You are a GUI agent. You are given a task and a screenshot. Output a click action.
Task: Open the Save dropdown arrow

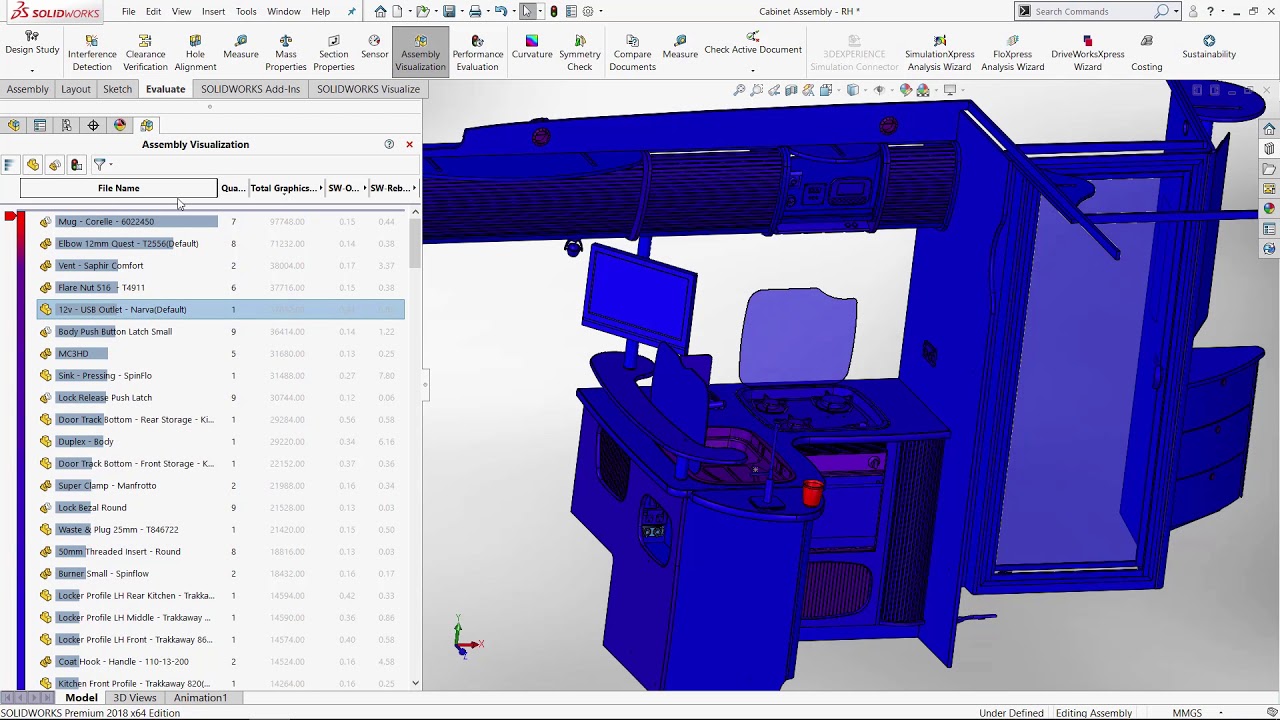461,11
